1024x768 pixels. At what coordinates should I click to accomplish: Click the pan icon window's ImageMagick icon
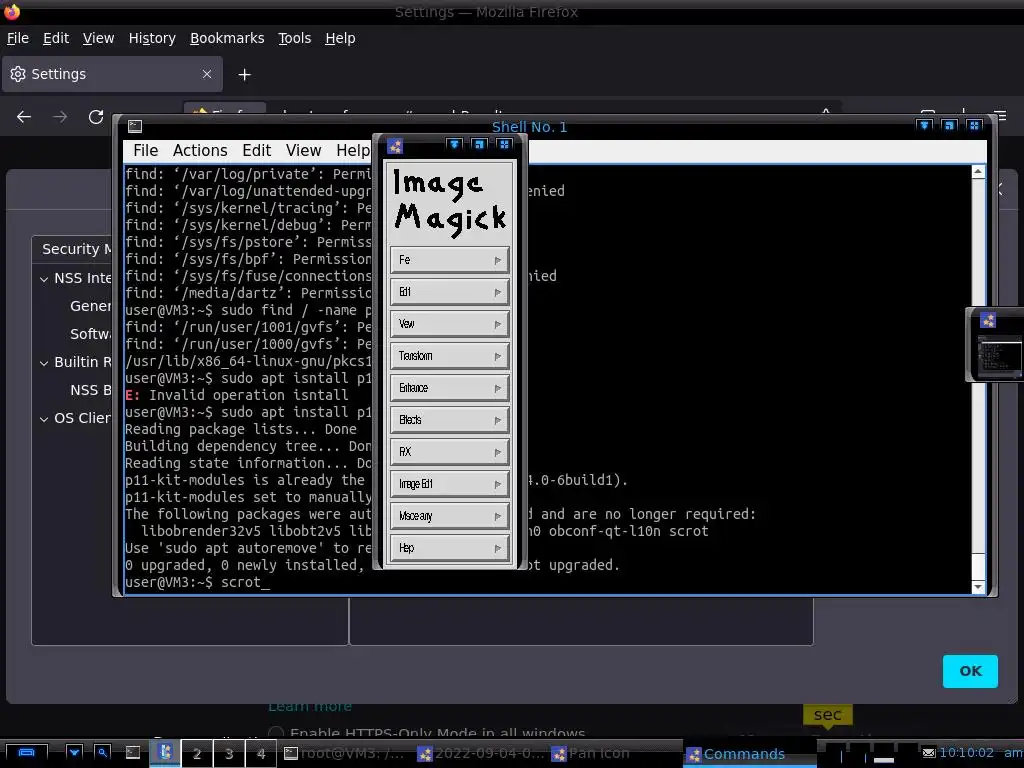(x=988, y=320)
